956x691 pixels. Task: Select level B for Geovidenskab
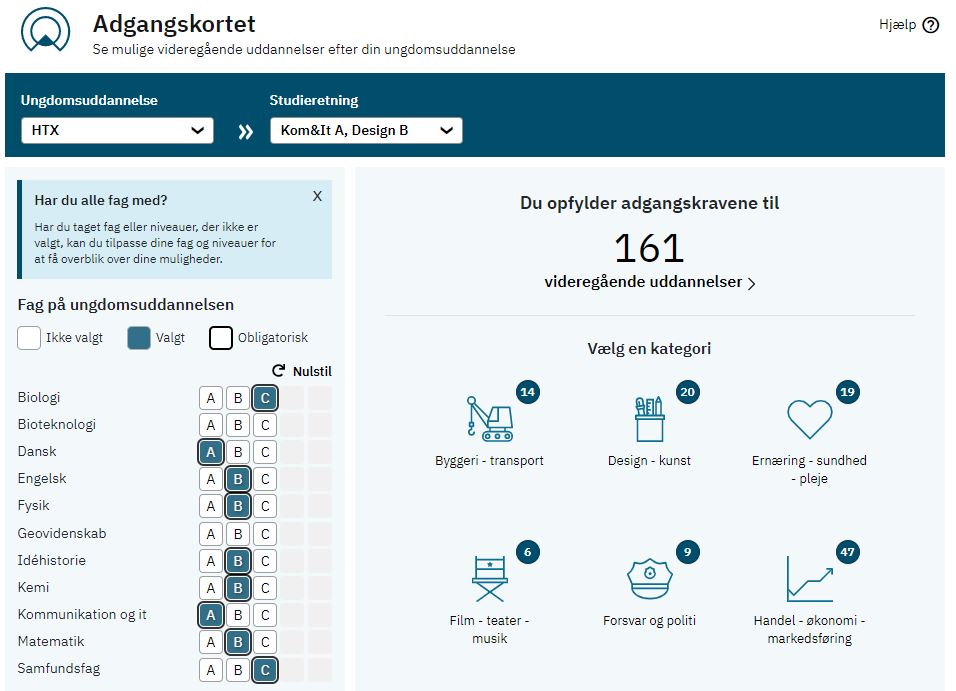[x=238, y=534]
